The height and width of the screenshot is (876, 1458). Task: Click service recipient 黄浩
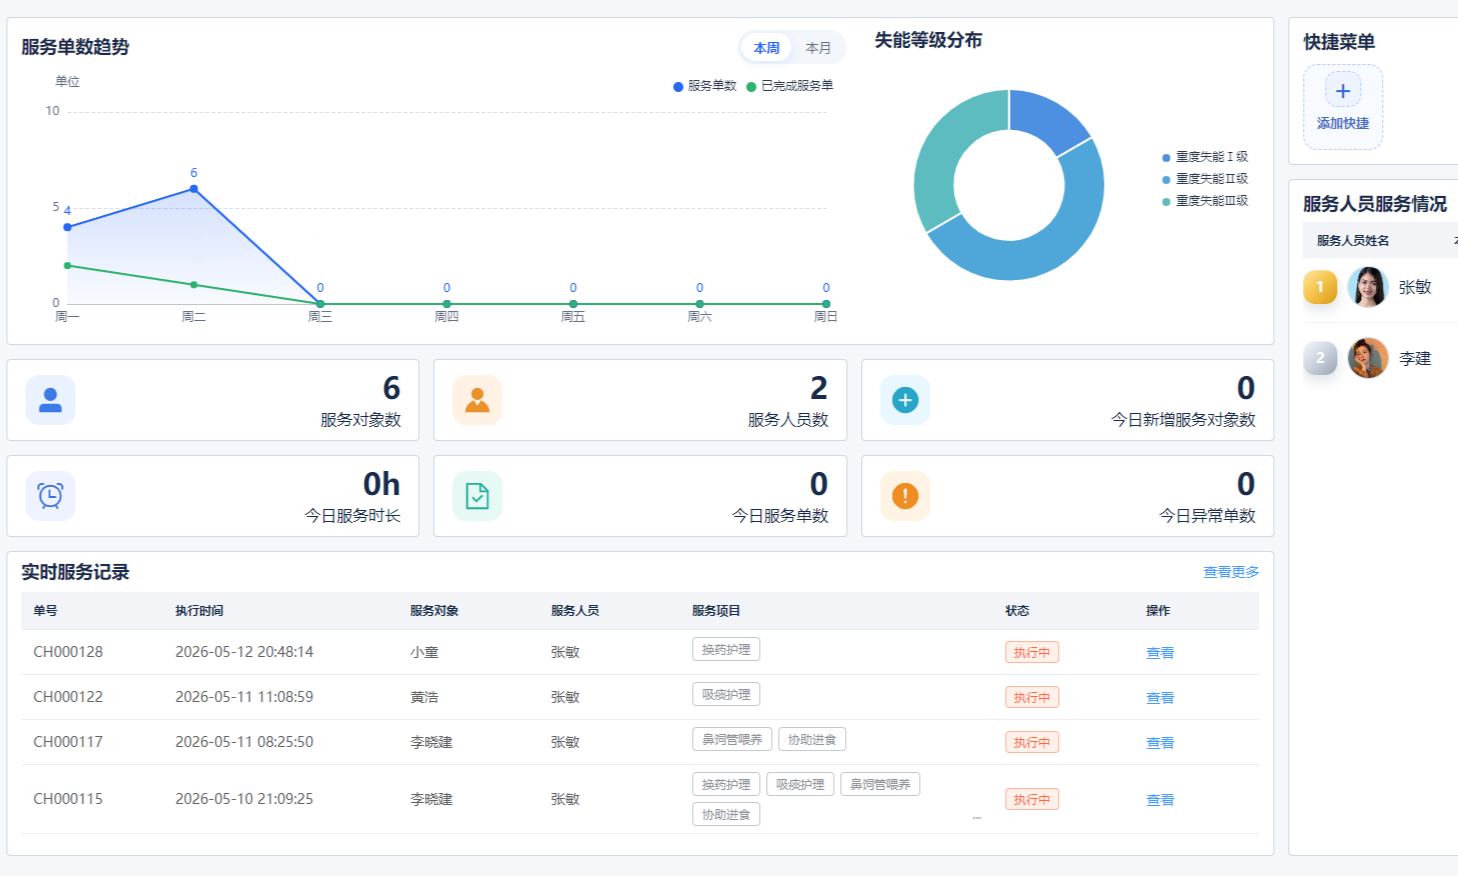point(424,698)
